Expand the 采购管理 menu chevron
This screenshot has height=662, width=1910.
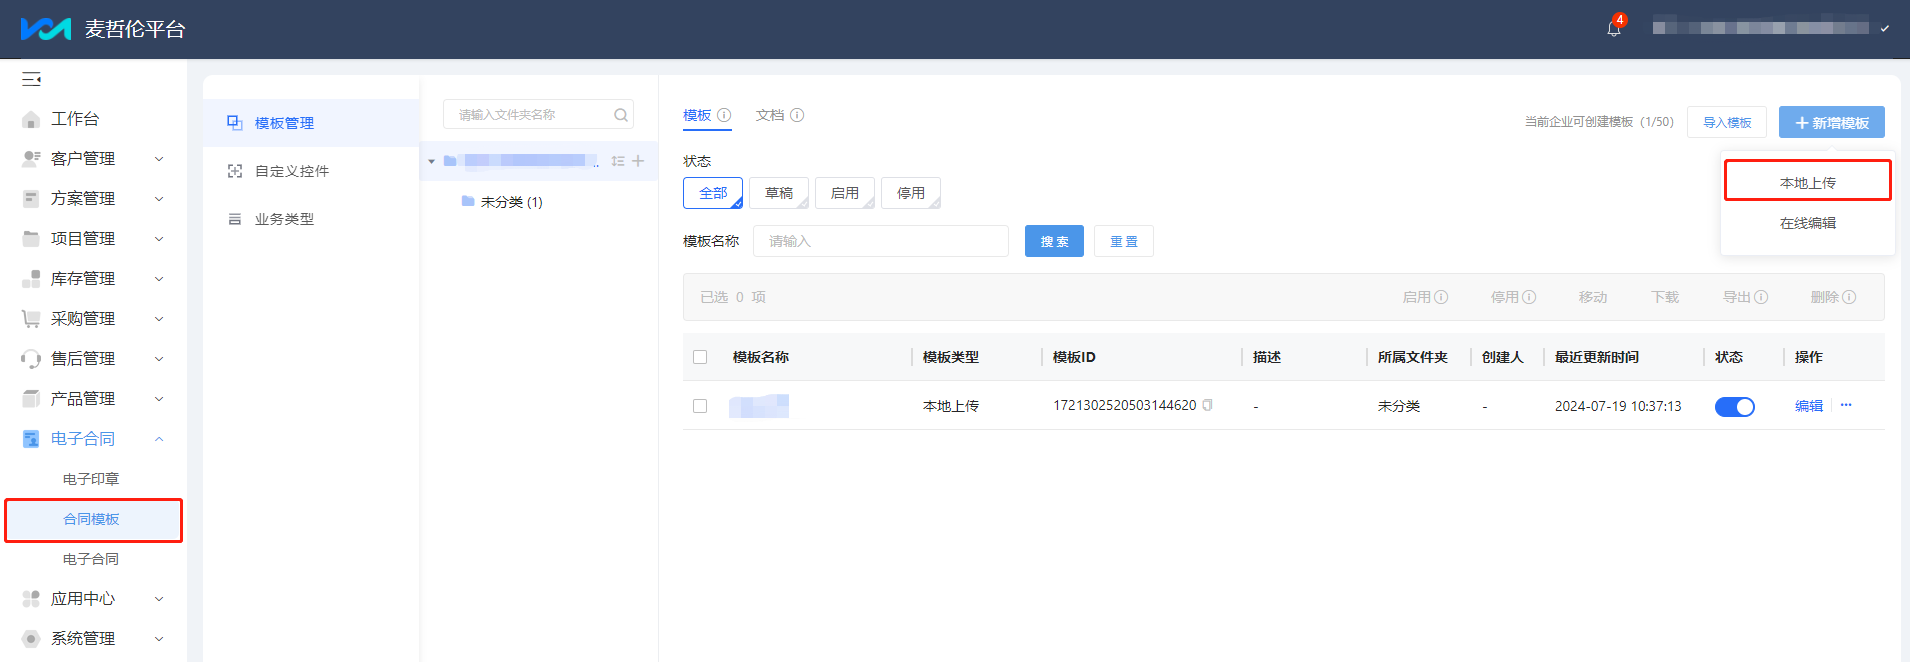coord(159,319)
